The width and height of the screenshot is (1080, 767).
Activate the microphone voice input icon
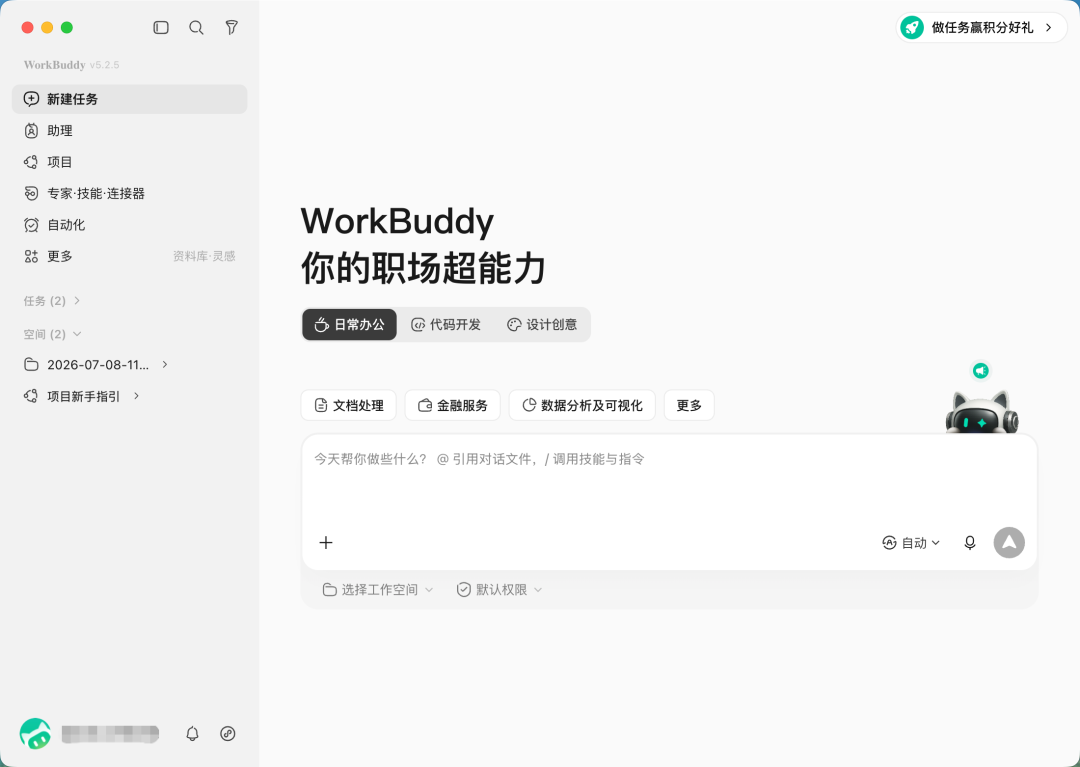pos(970,543)
